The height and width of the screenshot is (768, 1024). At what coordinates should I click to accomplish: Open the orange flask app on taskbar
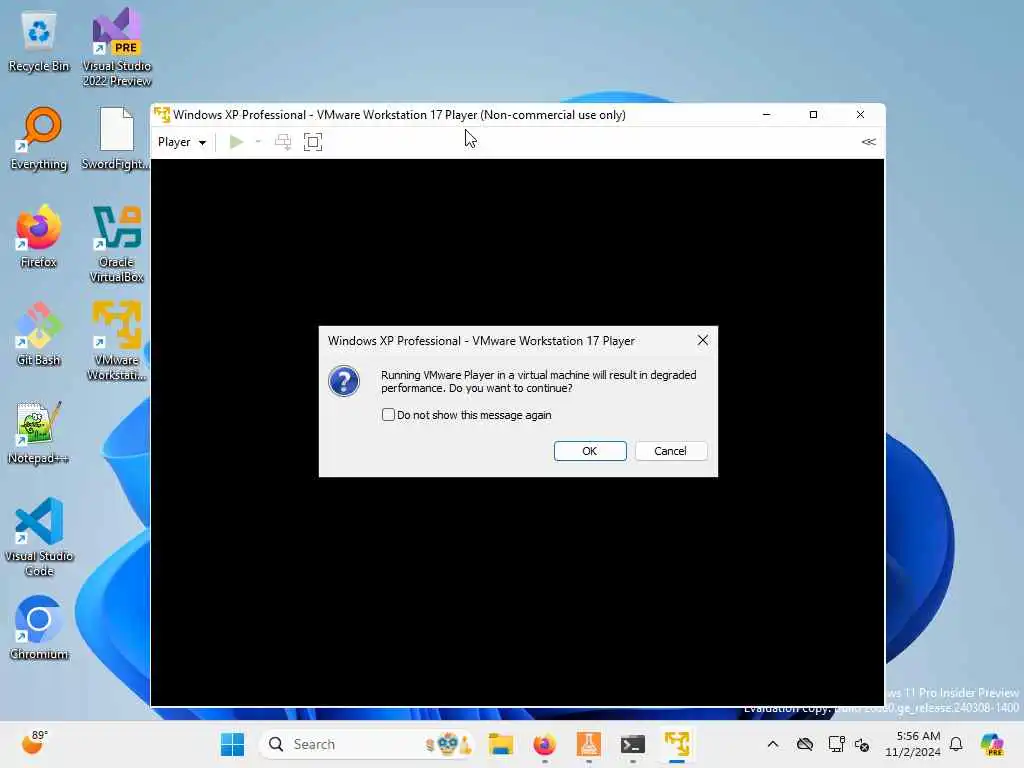pos(588,744)
